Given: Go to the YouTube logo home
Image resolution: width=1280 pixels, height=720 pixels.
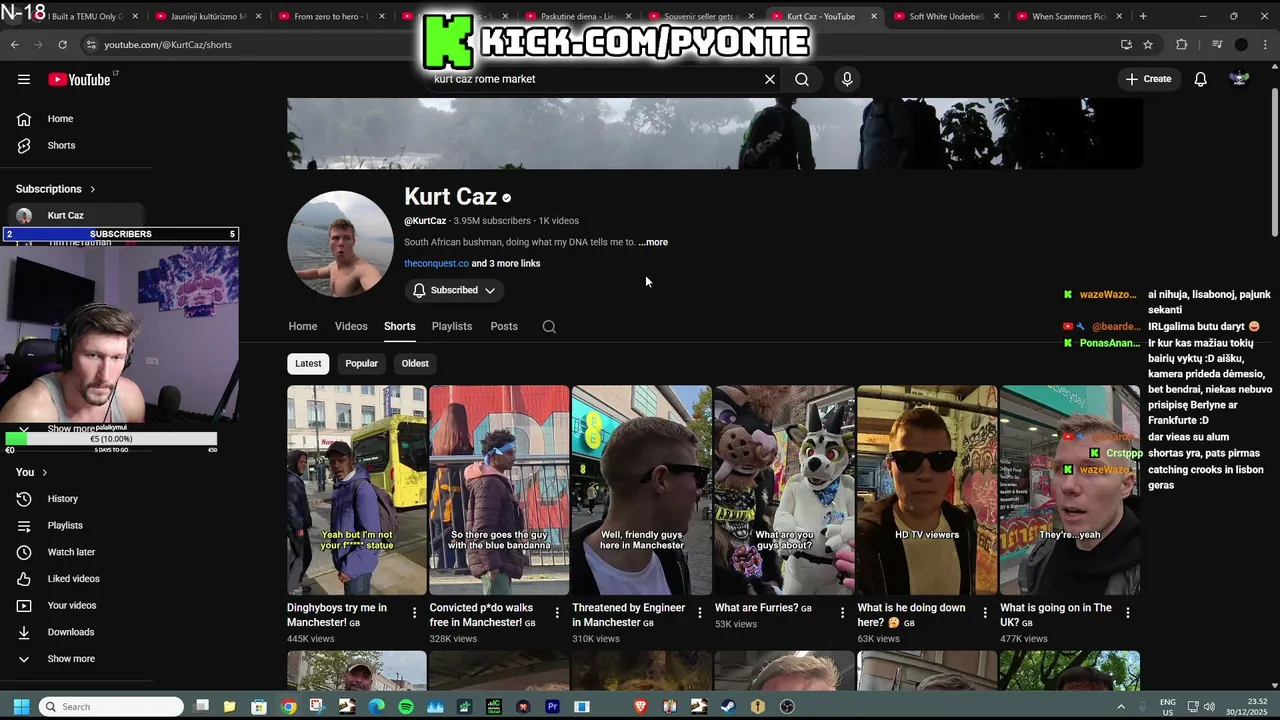Looking at the screenshot, I should click(x=79, y=79).
